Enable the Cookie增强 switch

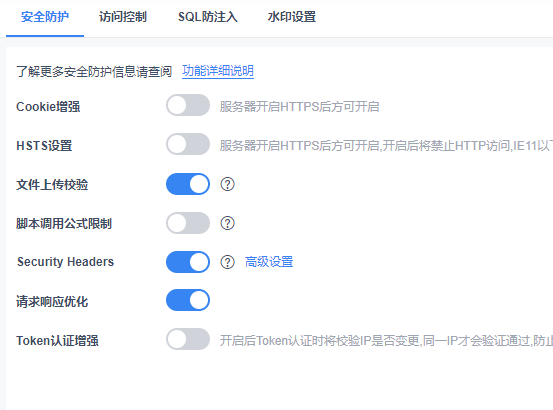pos(188,105)
